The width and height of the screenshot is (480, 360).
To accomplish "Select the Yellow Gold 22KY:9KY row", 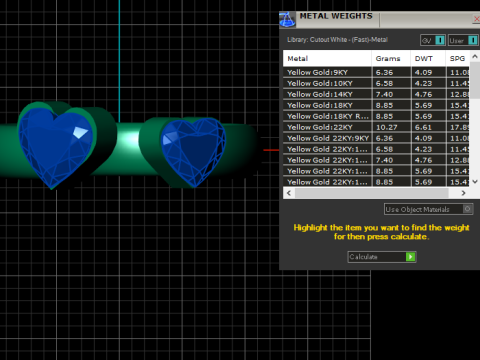I will click(x=376, y=138).
